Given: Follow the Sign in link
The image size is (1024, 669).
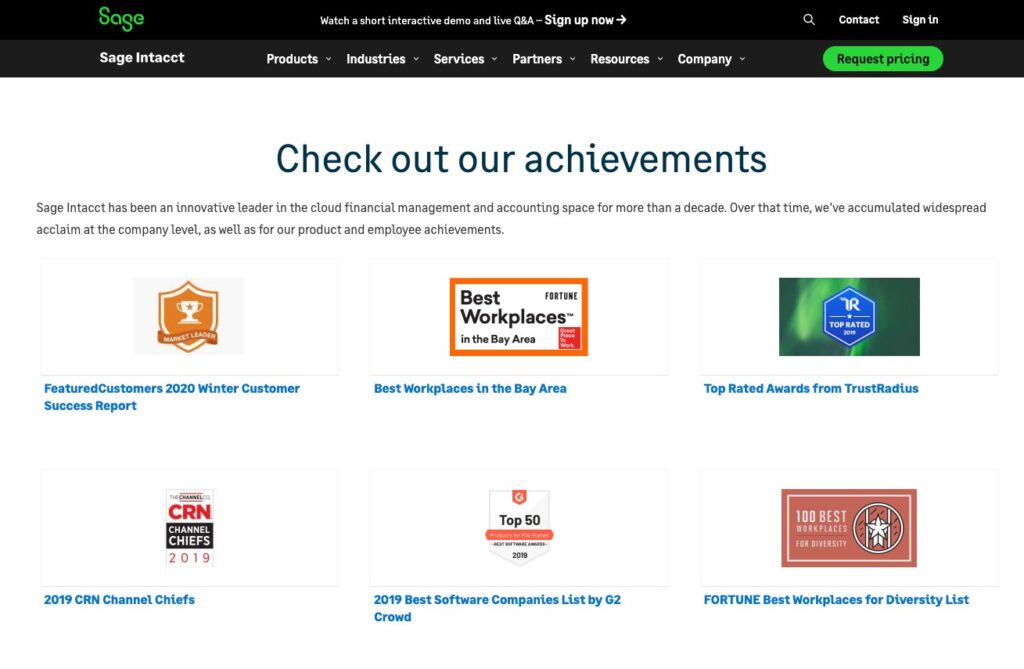Looking at the screenshot, I should tap(920, 20).
